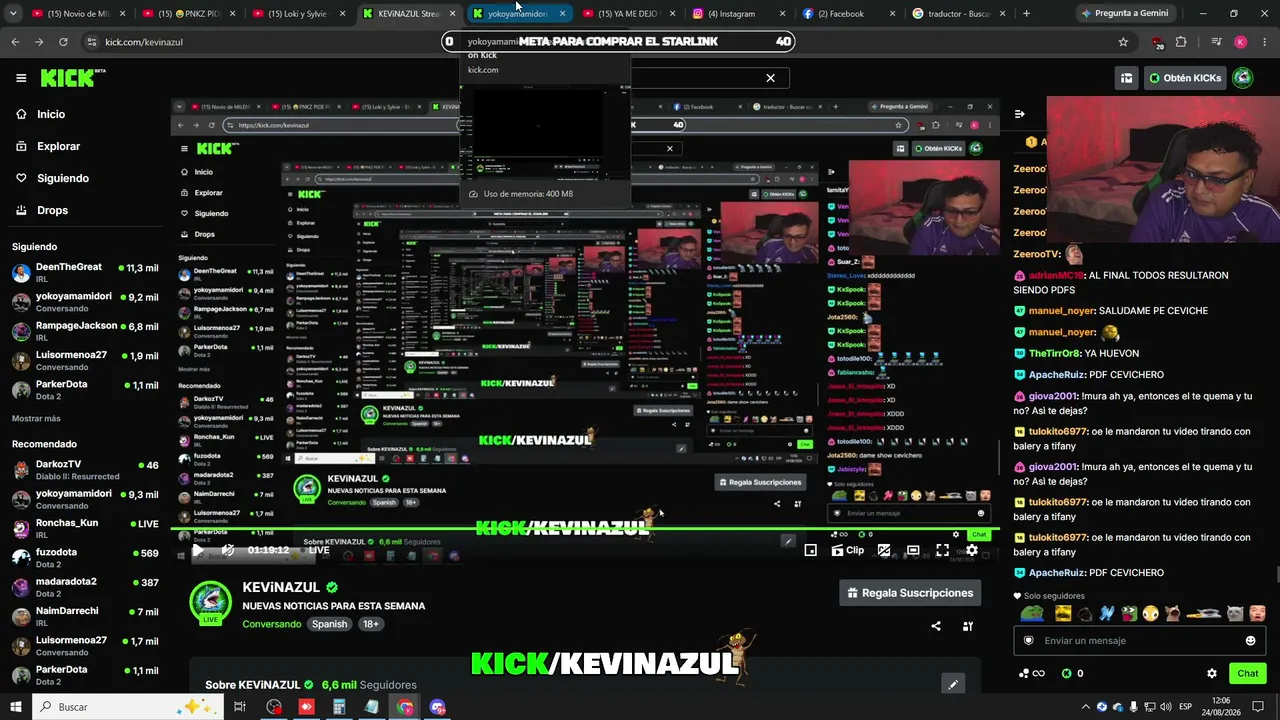
Task: Open the emoji picker in chat
Action: point(1250,641)
